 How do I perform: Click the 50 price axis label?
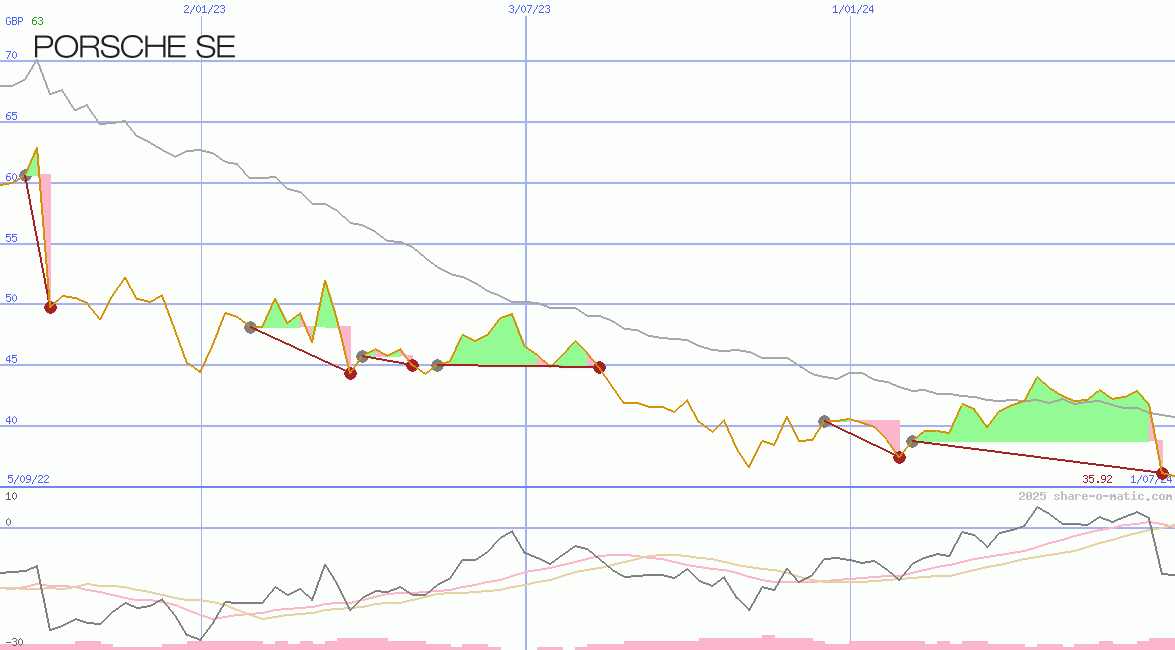(11, 298)
